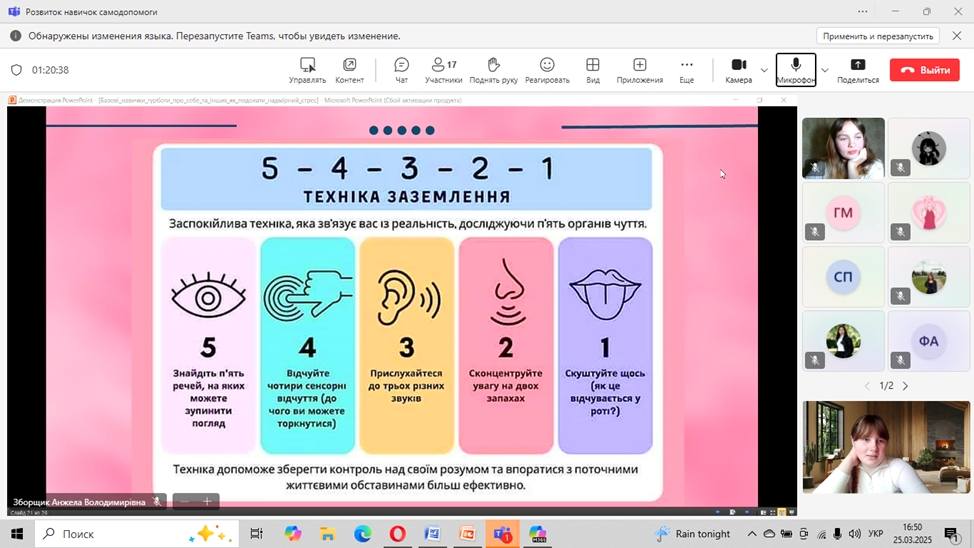Open Opera browser from the taskbar
Viewport: 974px width, 548px height.
(397, 534)
